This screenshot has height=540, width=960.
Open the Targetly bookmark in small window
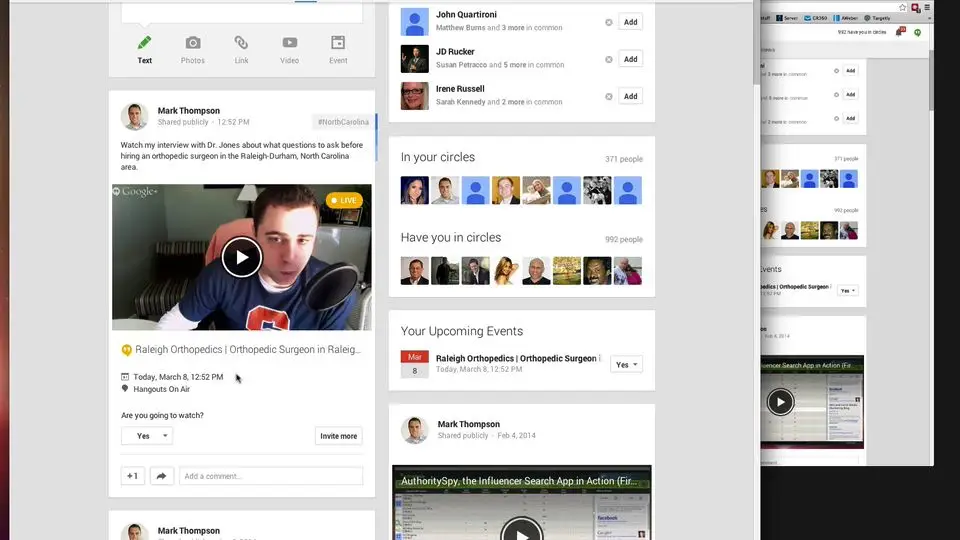click(x=877, y=18)
